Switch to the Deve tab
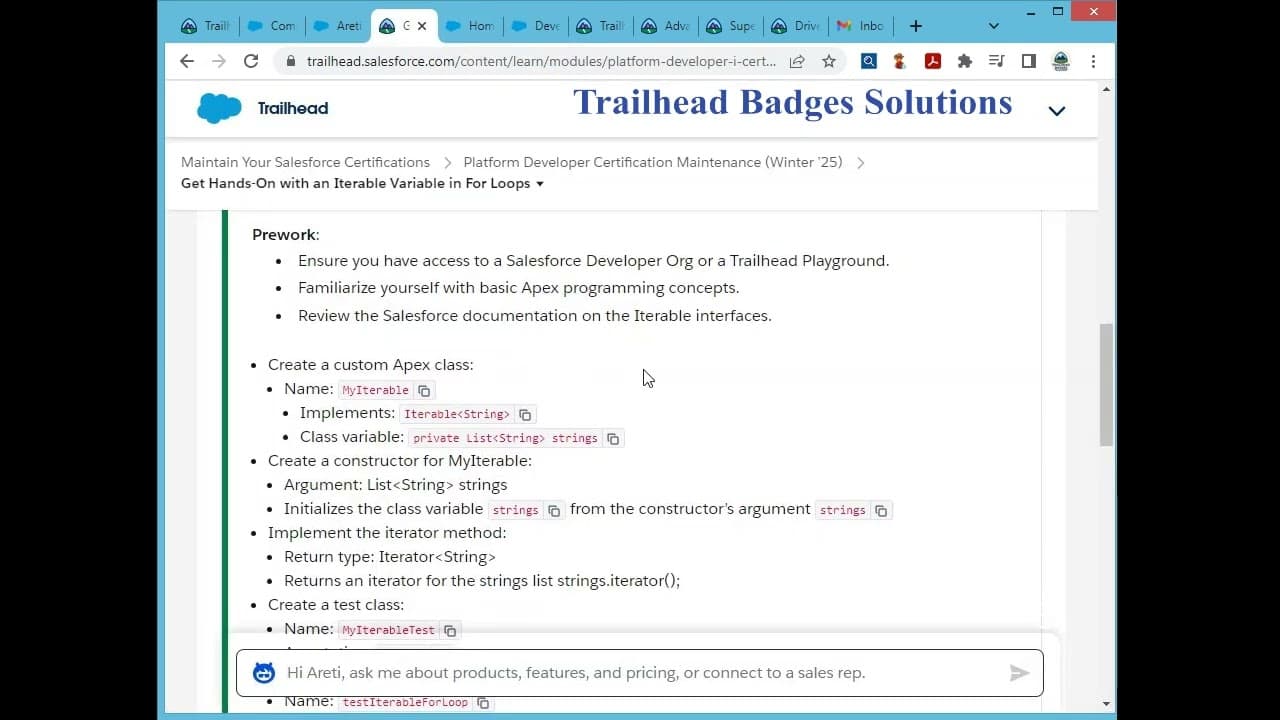Image resolution: width=1280 pixels, height=720 pixels. (x=535, y=26)
